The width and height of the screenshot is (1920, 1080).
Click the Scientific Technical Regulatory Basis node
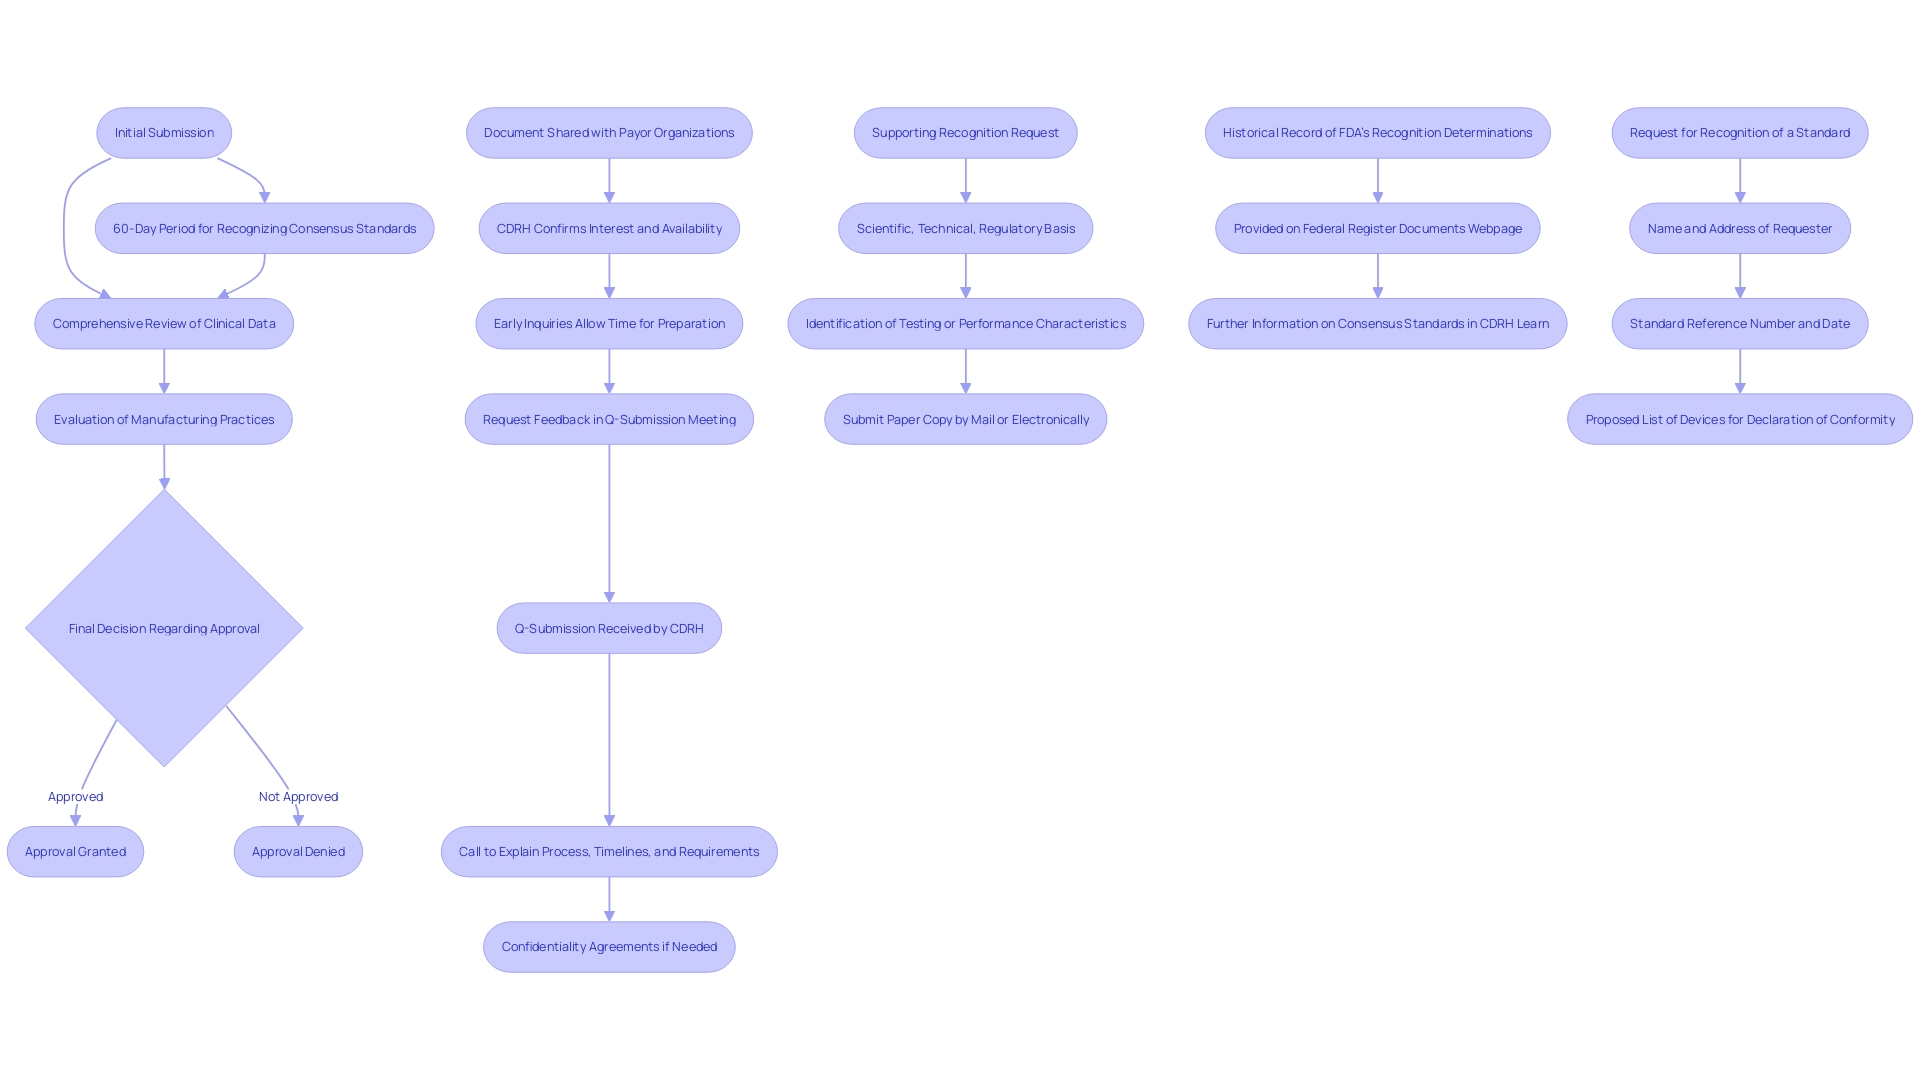965,227
